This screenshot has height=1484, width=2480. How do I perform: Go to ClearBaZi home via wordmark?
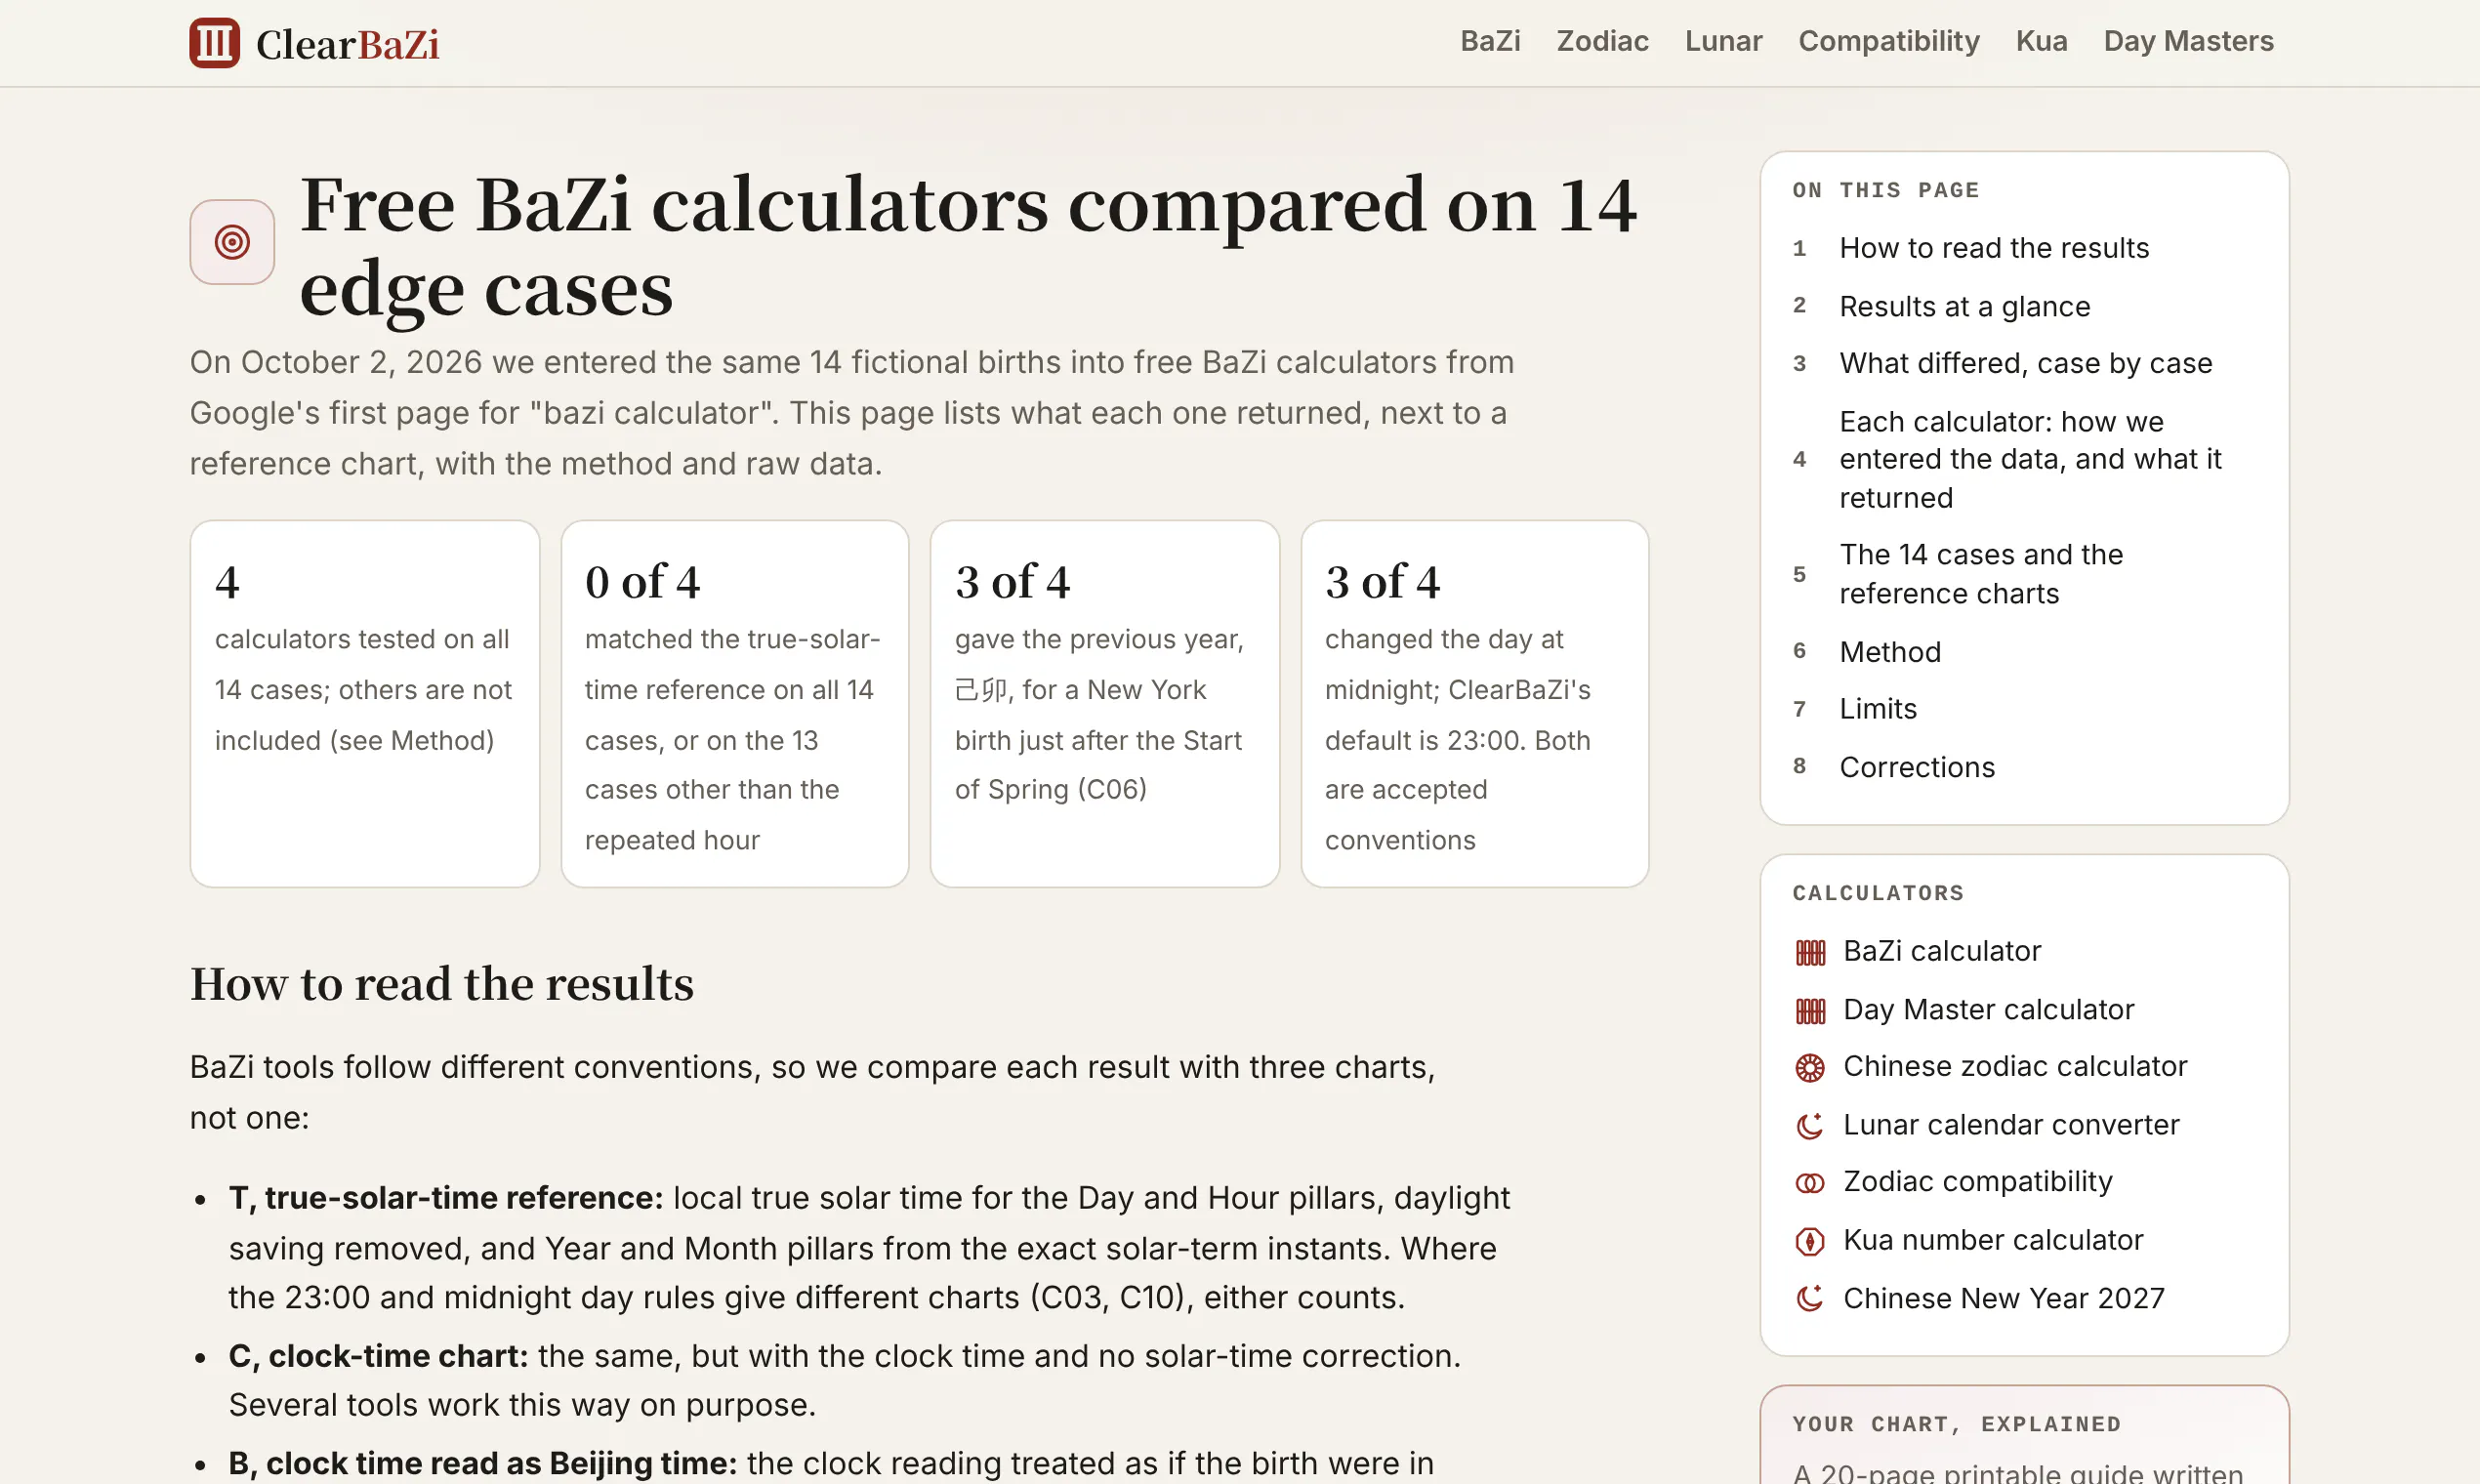[x=347, y=44]
